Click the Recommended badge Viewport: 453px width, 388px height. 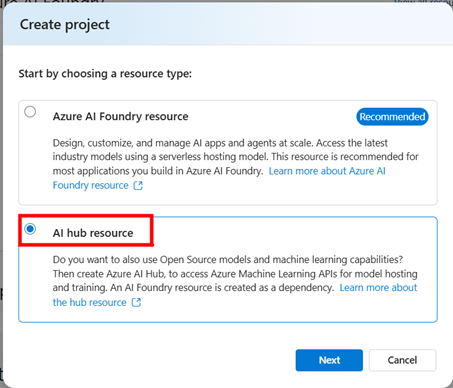coord(392,117)
